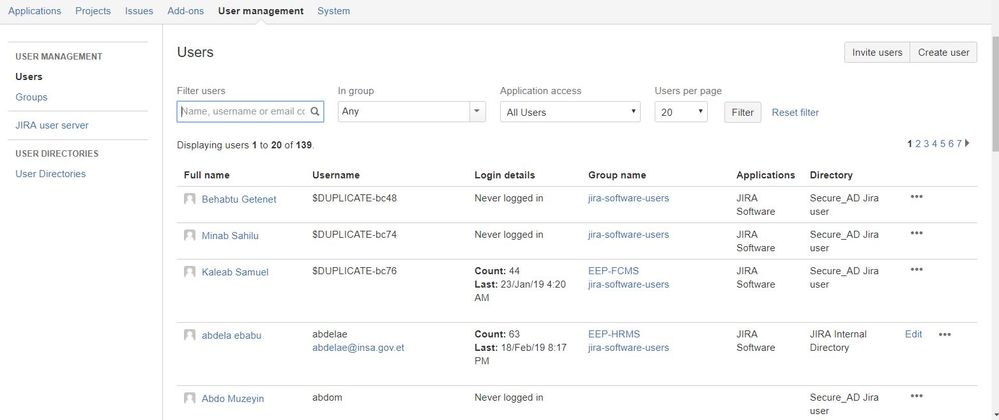999x420 pixels.
Task: Focus the Filter users search field
Action: click(250, 111)
